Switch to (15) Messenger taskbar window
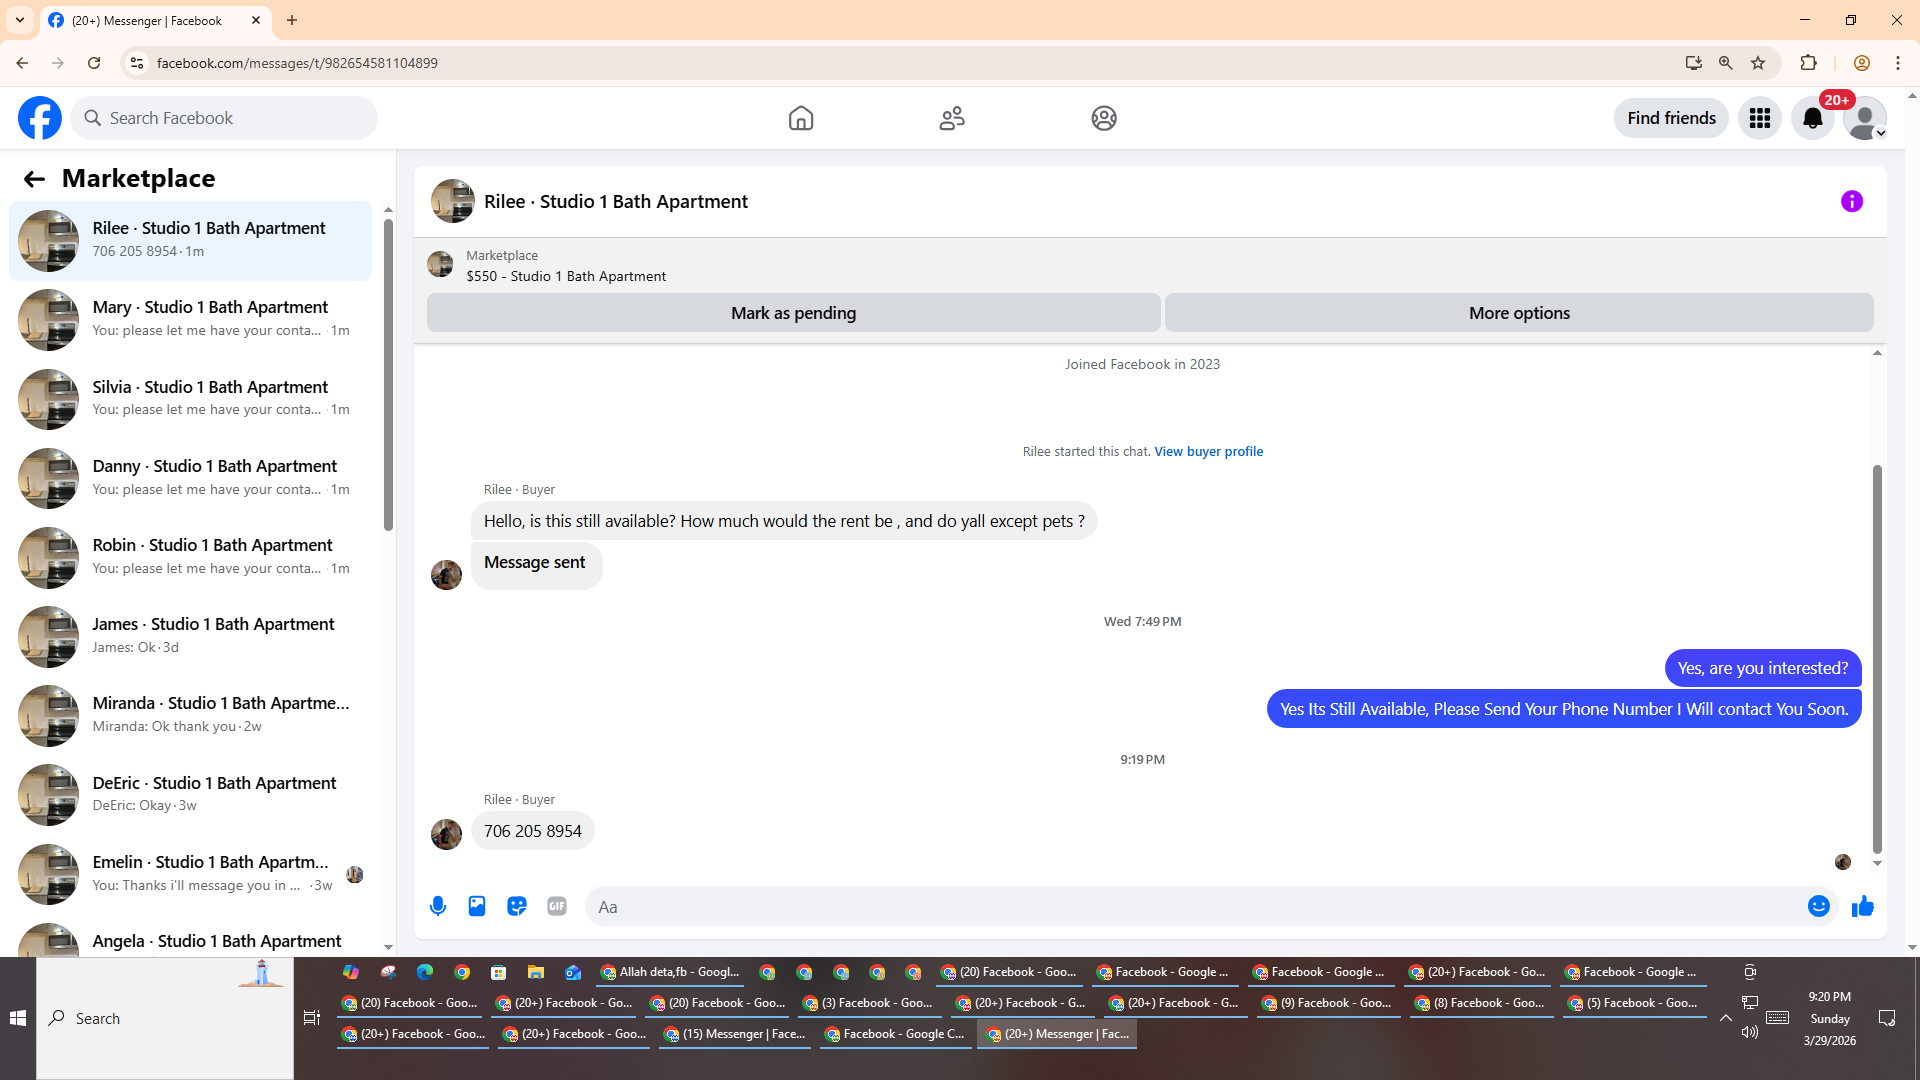1920x1080 pixels. point(735,1034)
